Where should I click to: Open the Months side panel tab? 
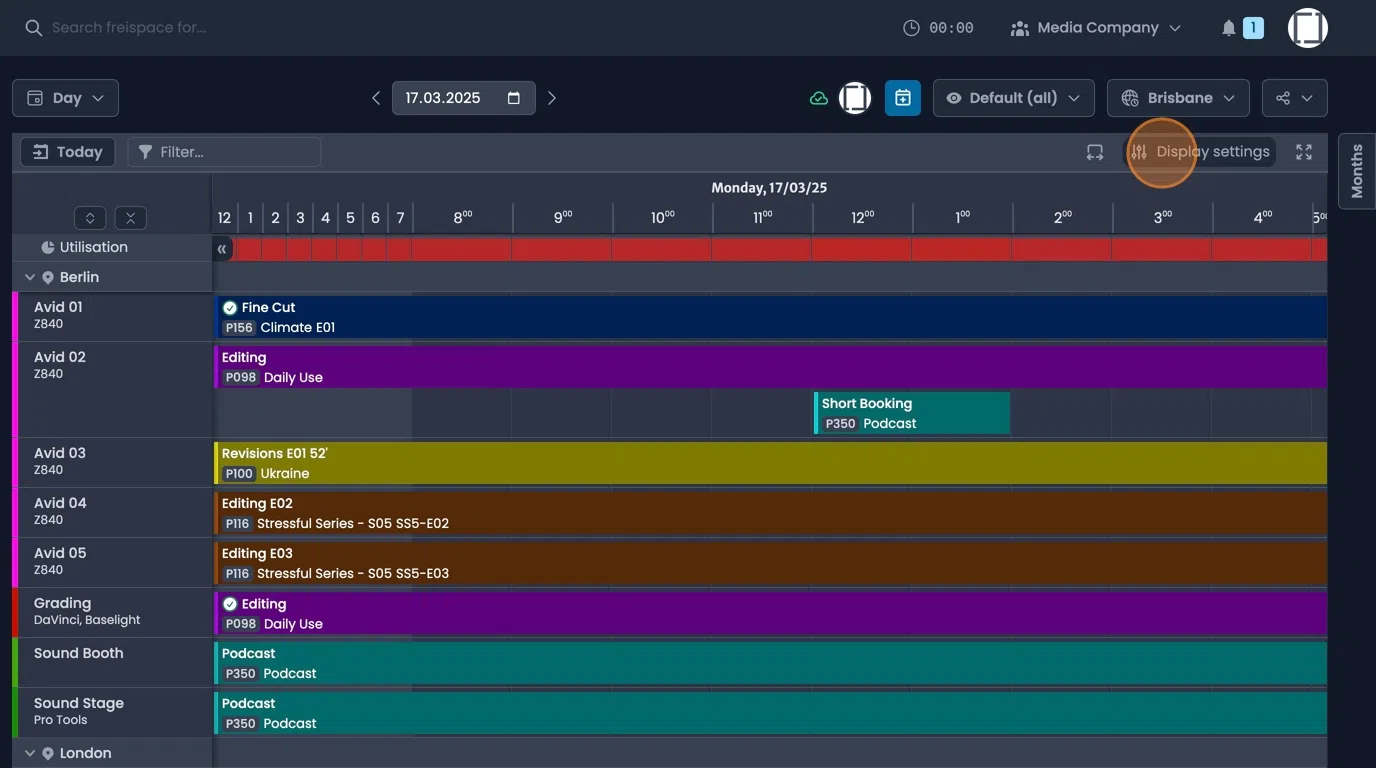click(x=1356, y=170)
